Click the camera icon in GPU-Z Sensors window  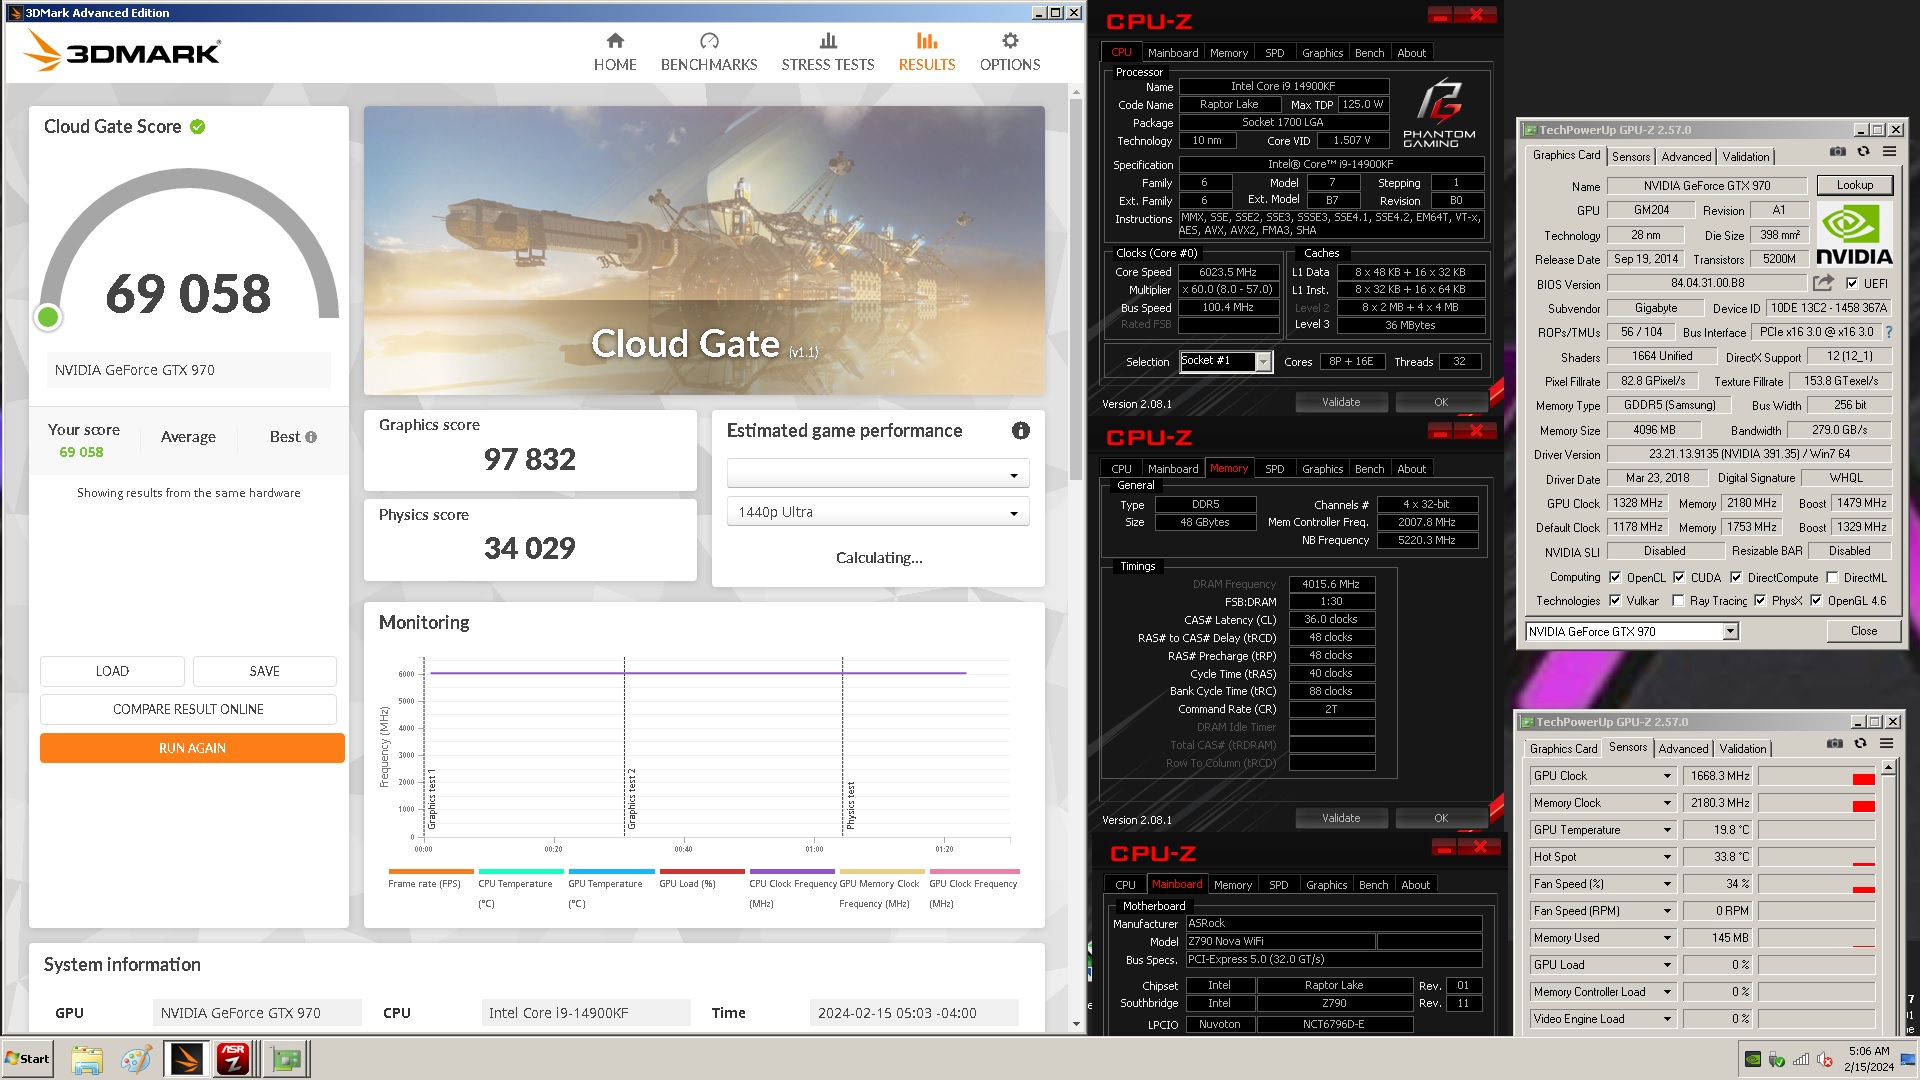click(1835, 744)
